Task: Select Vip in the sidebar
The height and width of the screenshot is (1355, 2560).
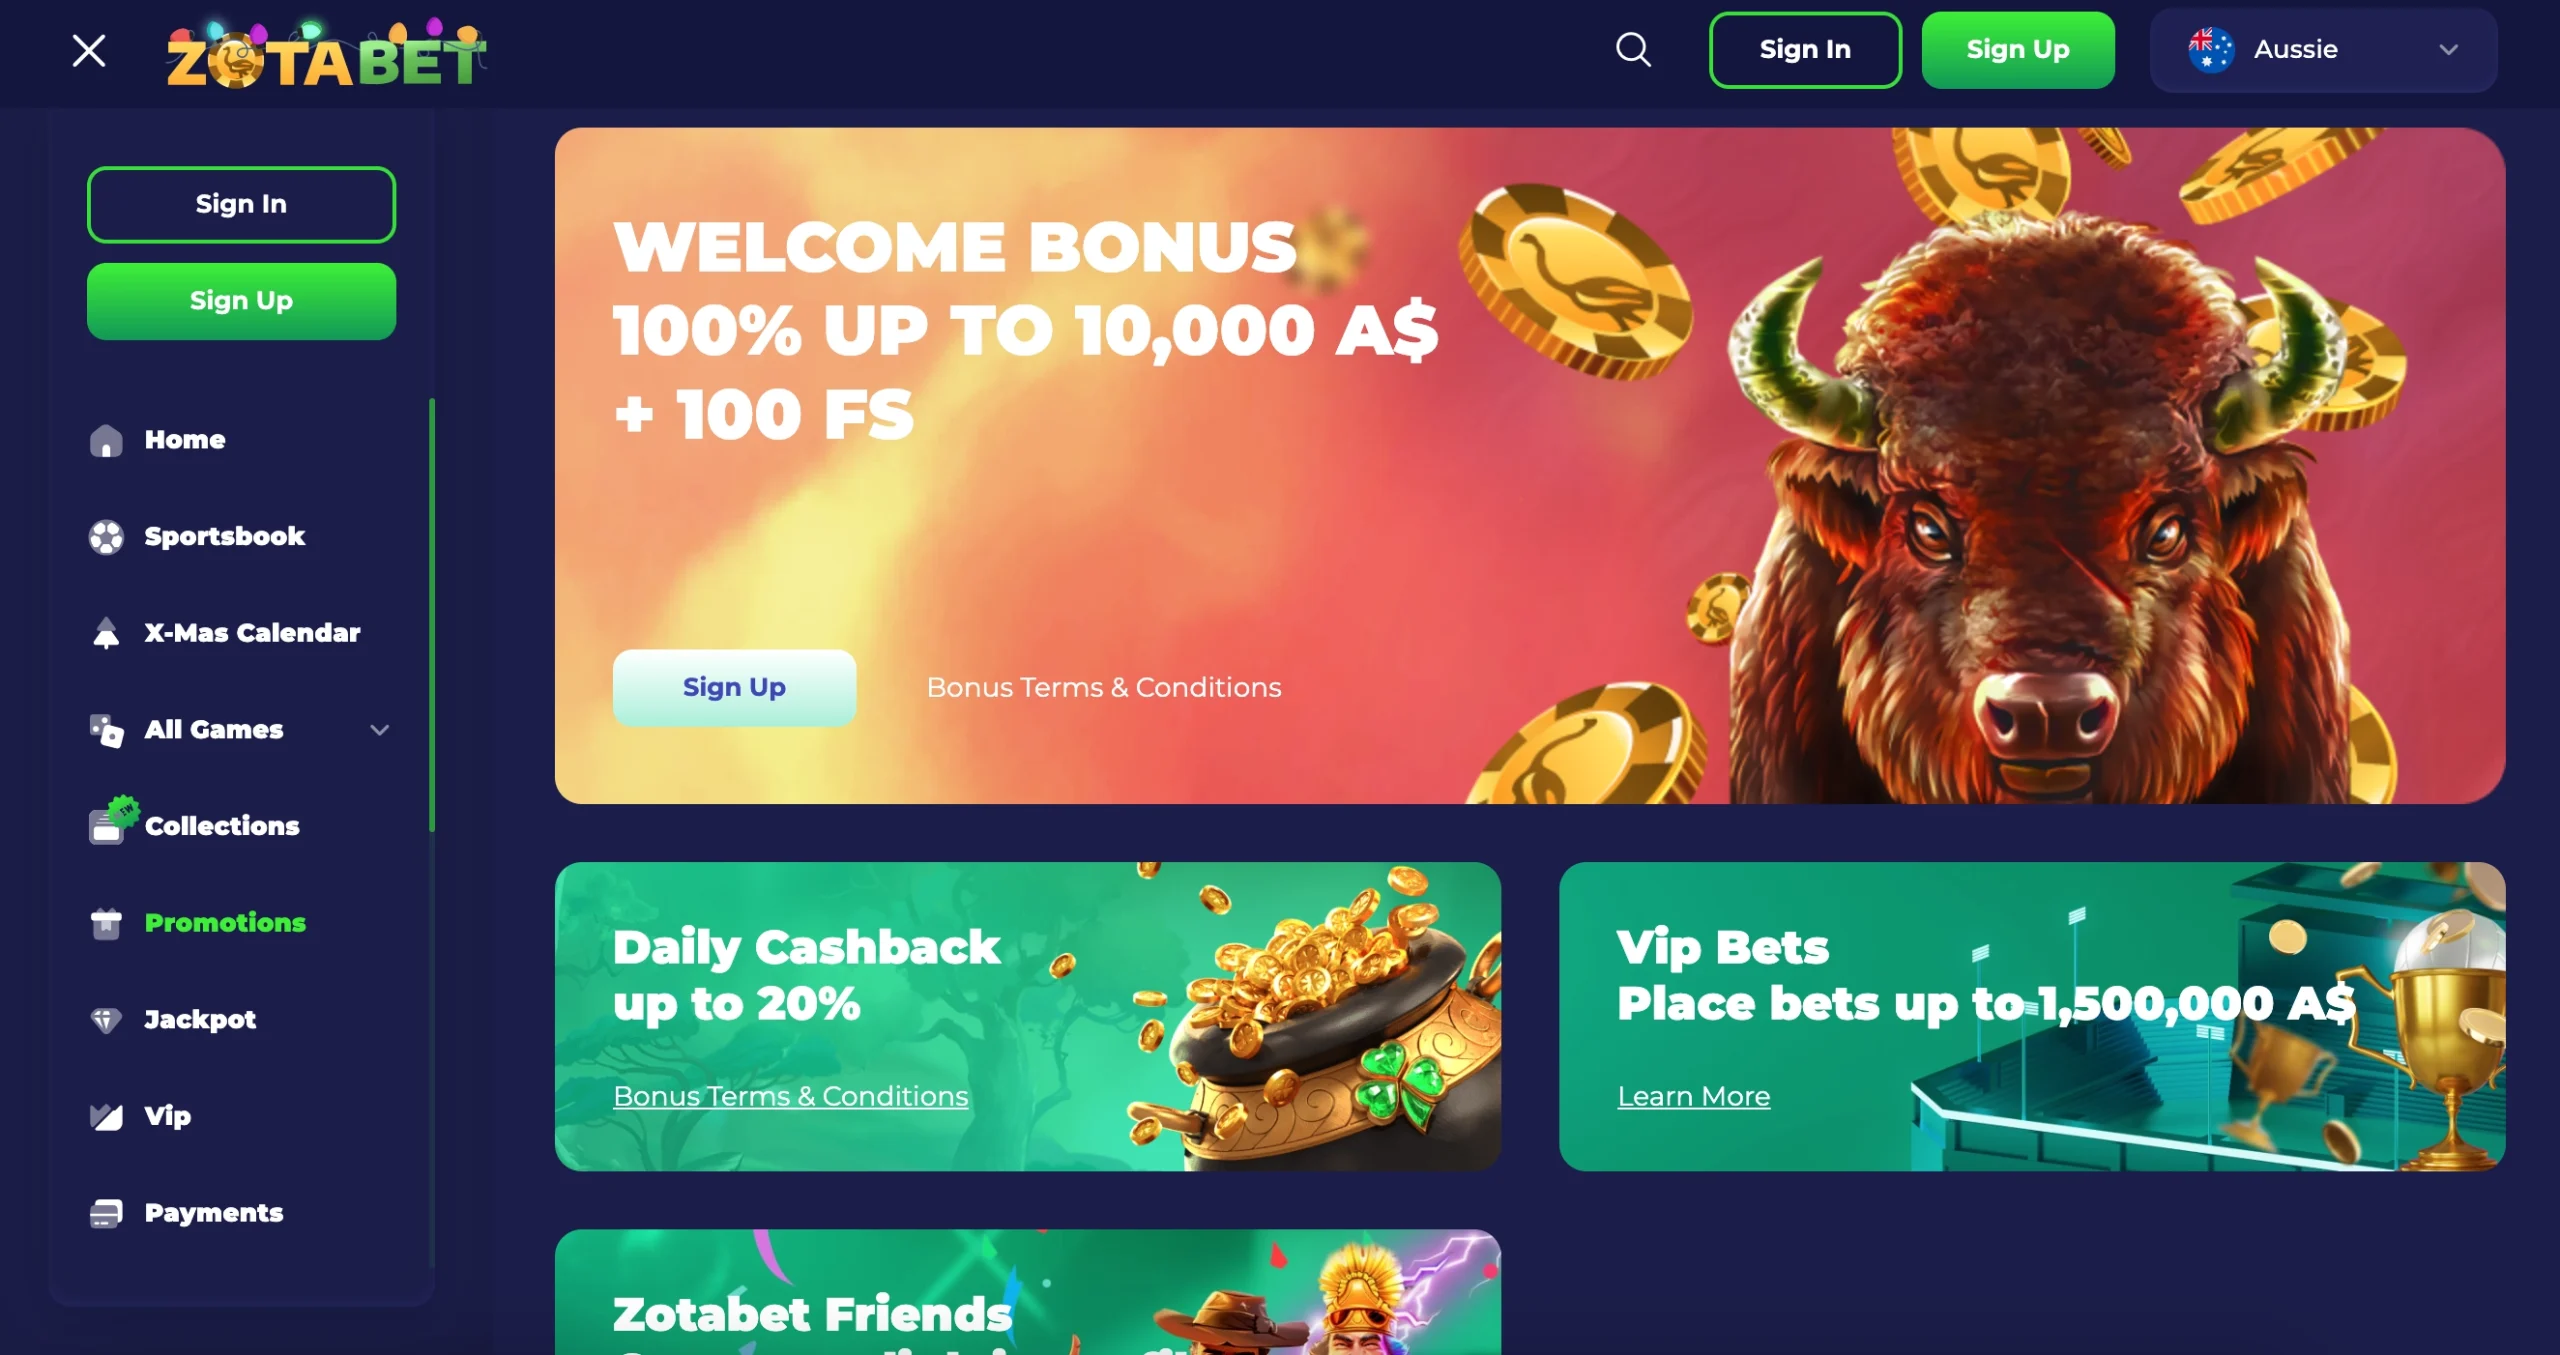Action: tap(167, 1116)
